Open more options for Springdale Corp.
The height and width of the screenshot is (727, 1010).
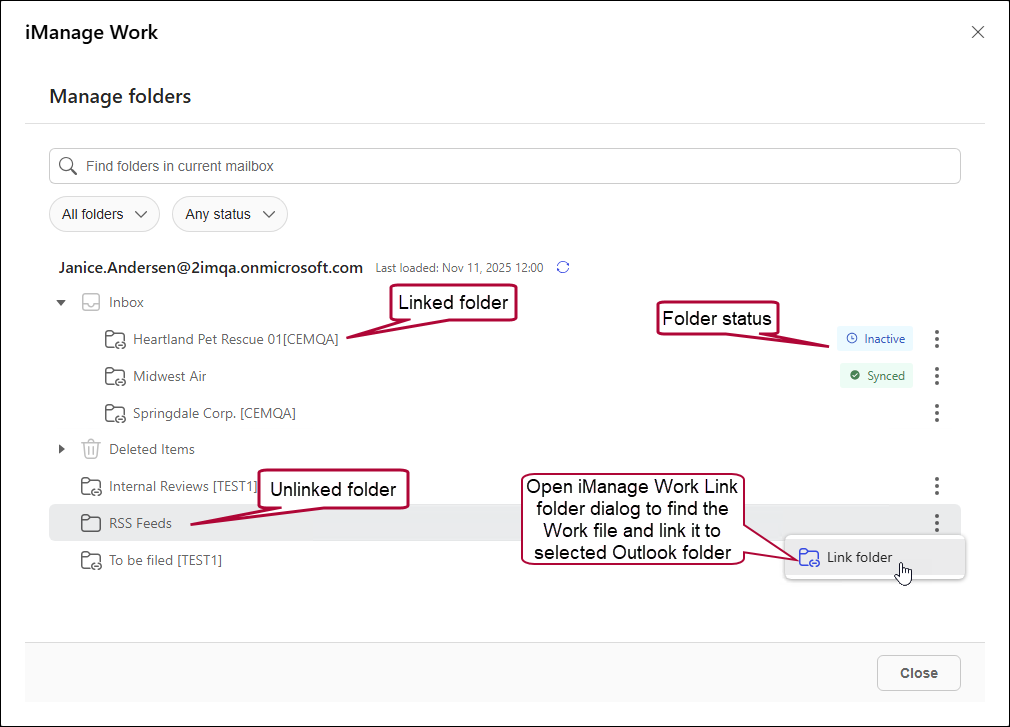[x=936, y=413]
